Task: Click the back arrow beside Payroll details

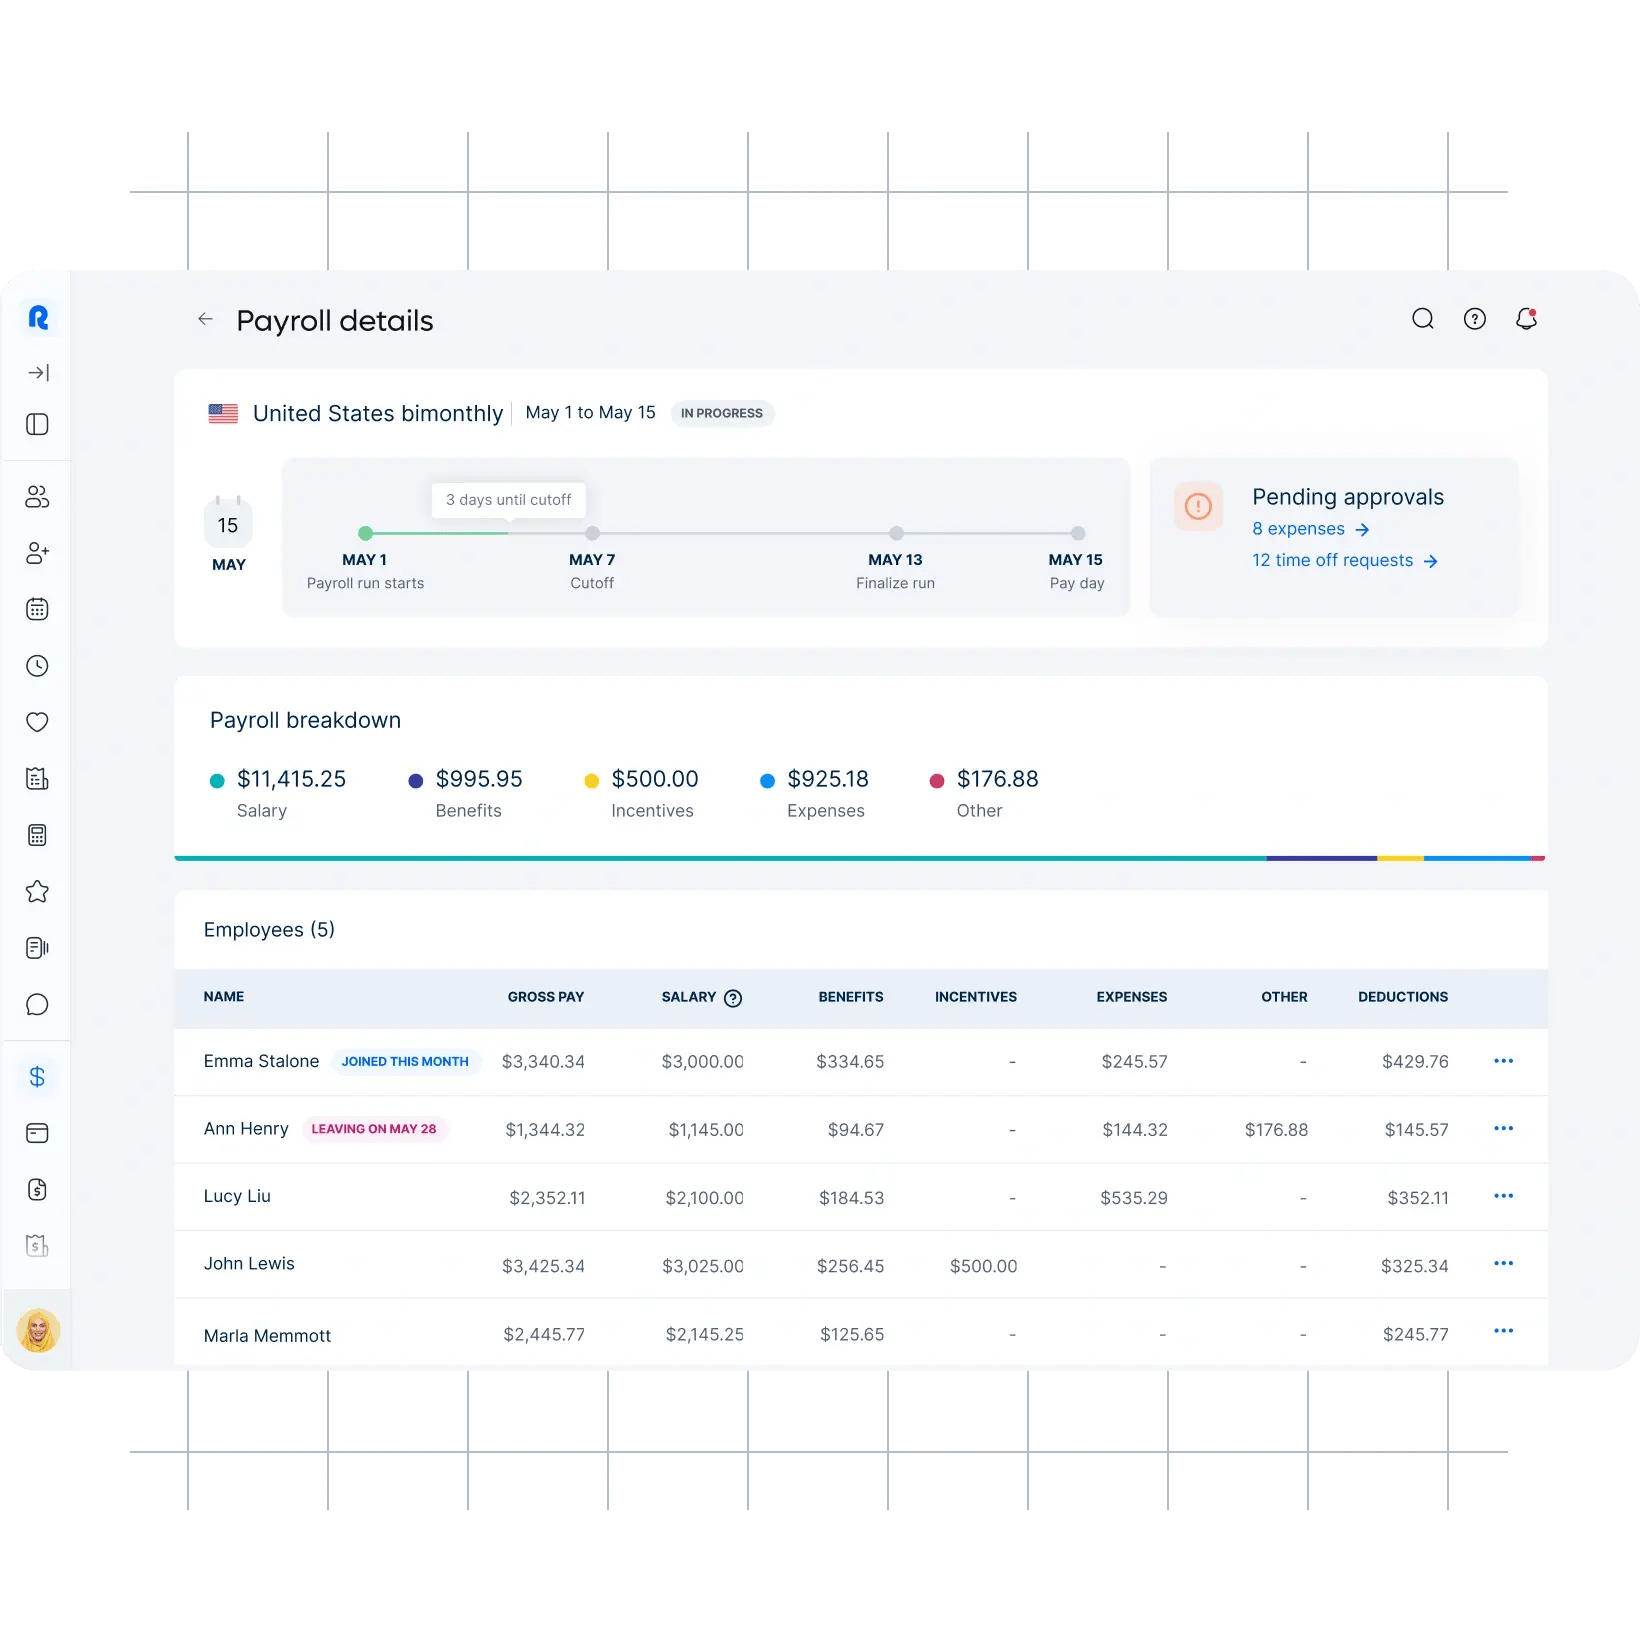Action: (x=205, y=319)
